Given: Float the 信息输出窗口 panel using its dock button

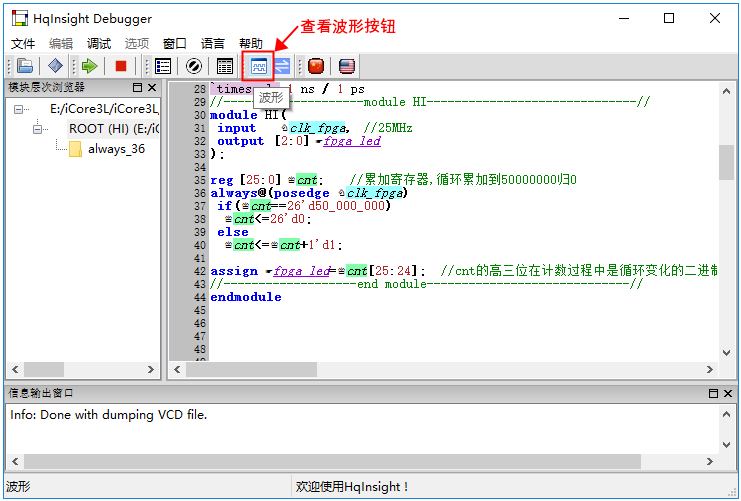Looking at the screenshot, I should click(x=712, y=394).
